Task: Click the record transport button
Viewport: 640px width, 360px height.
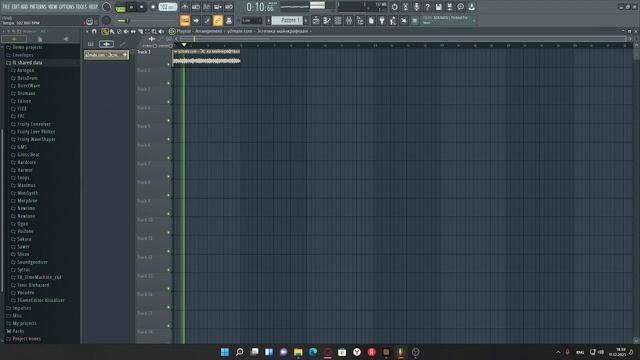Action: click(x=153, y=7)
